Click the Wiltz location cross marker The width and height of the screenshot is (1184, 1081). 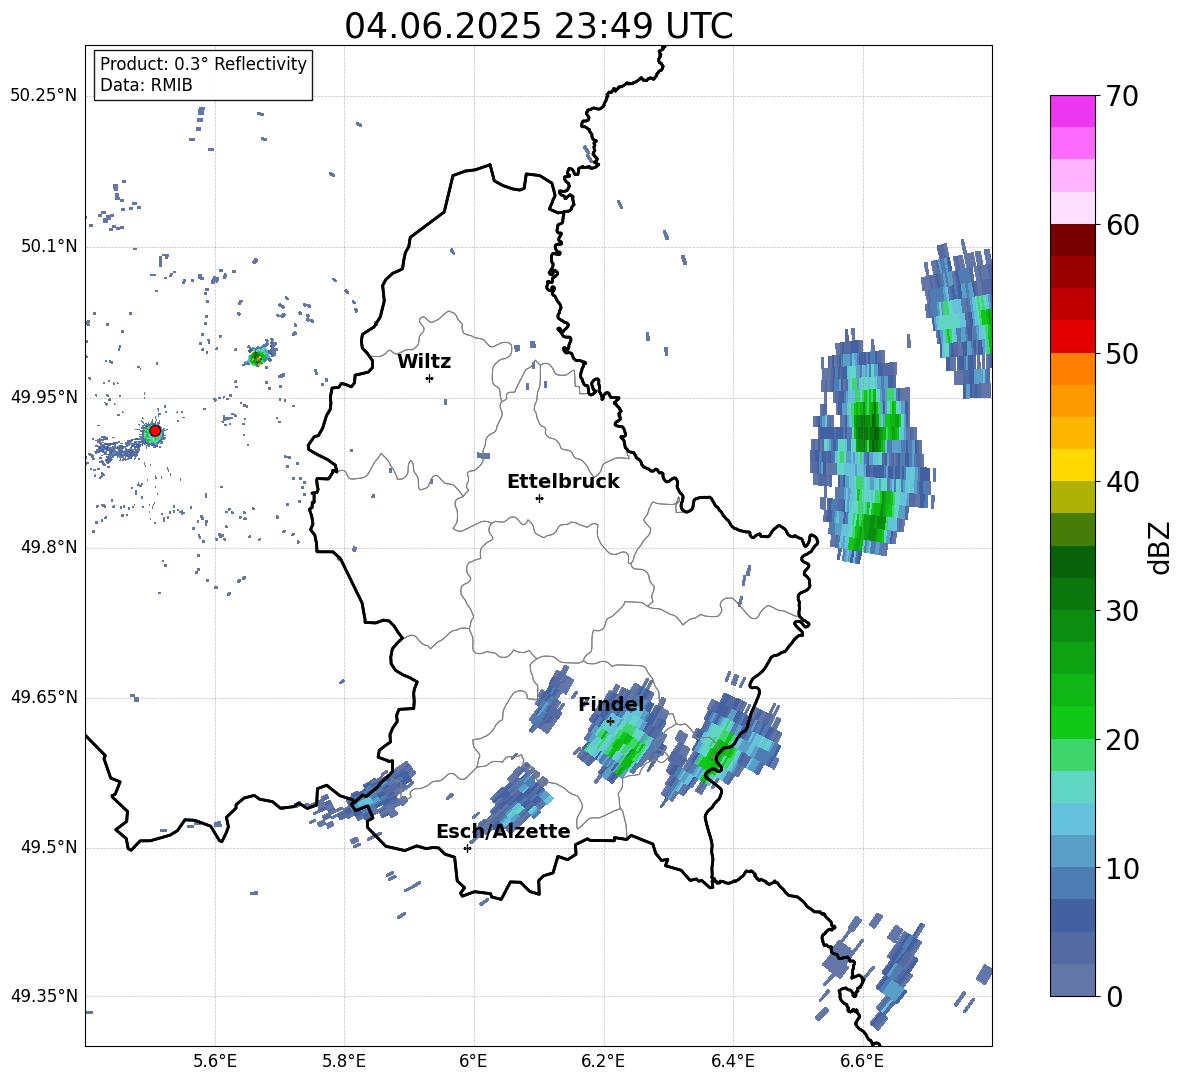click(x=430, y=378)
